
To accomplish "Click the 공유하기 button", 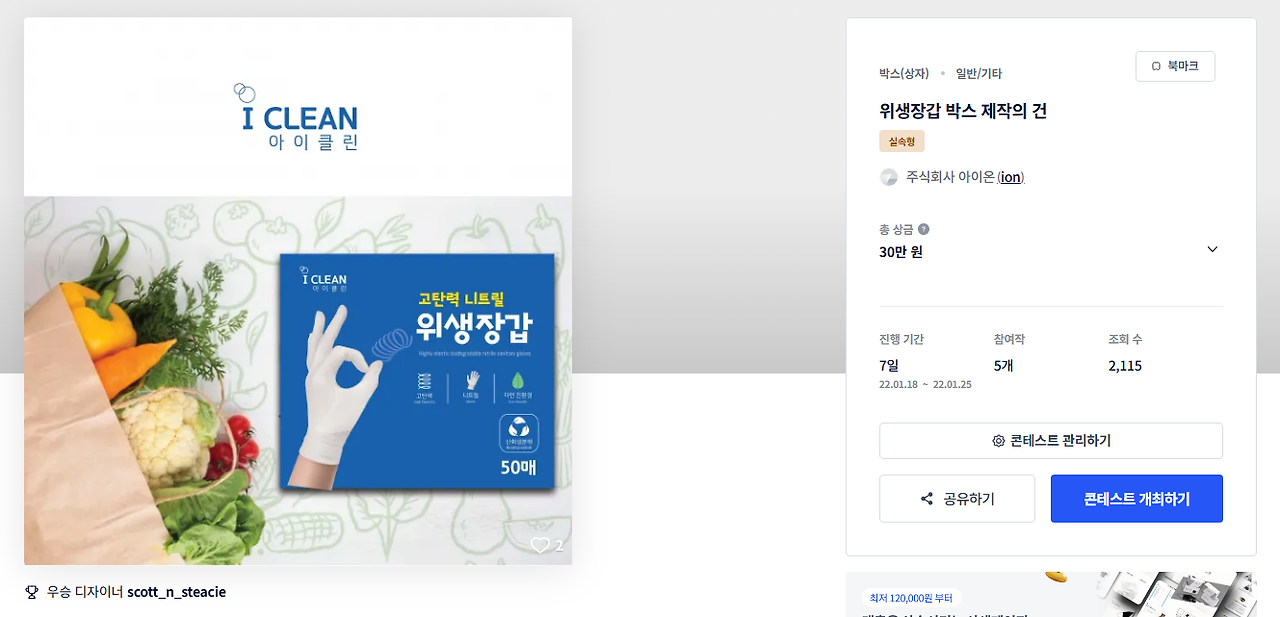I will (x=957, y=499).
